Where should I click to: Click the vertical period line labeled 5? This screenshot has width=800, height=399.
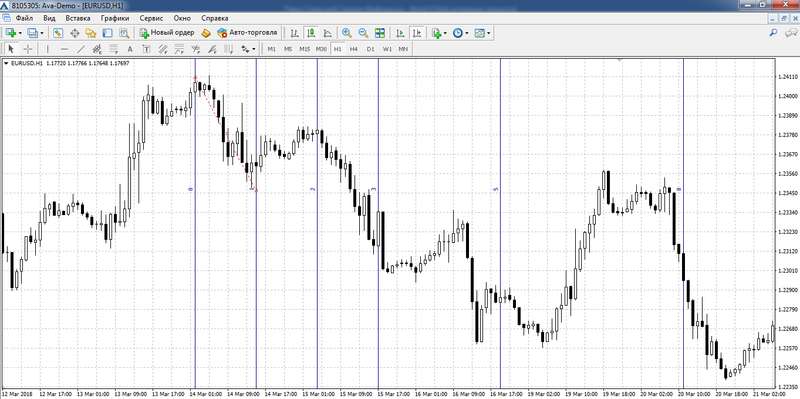click(500, 225)
